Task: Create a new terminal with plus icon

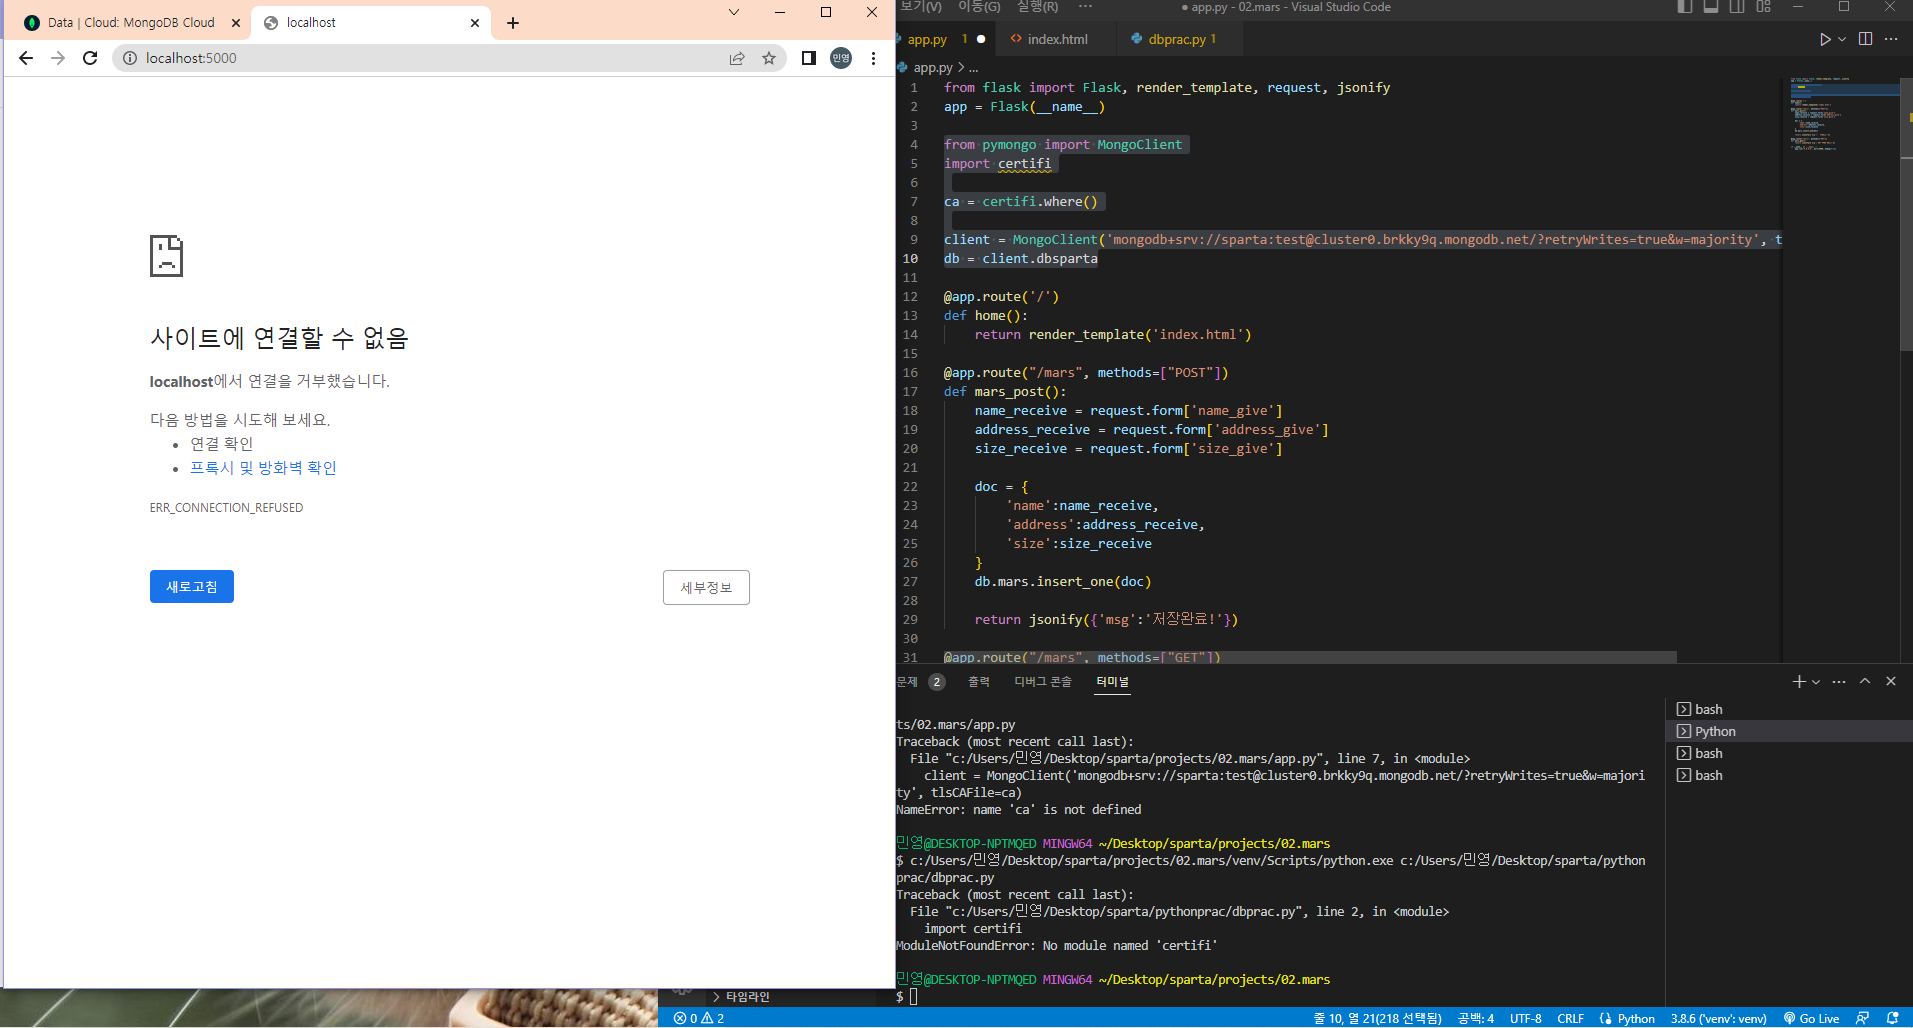Action: click(x=1799, y=682)
